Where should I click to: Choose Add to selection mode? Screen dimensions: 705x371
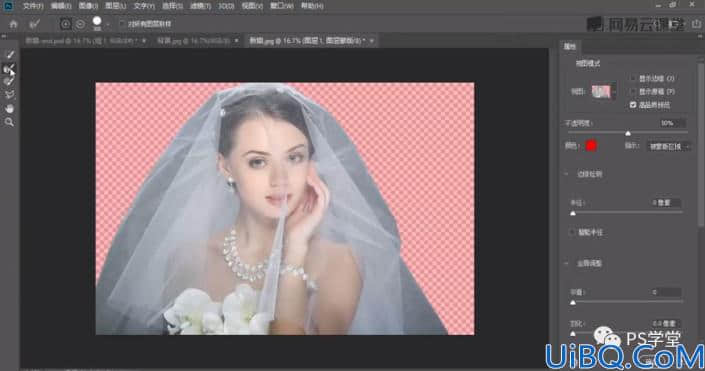tap(66, 24)
